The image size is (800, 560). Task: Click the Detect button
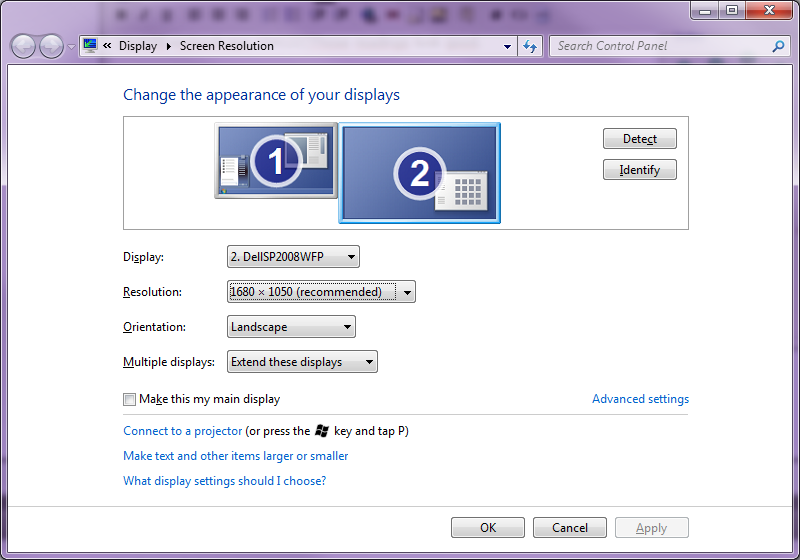click(x=640, y=139)
